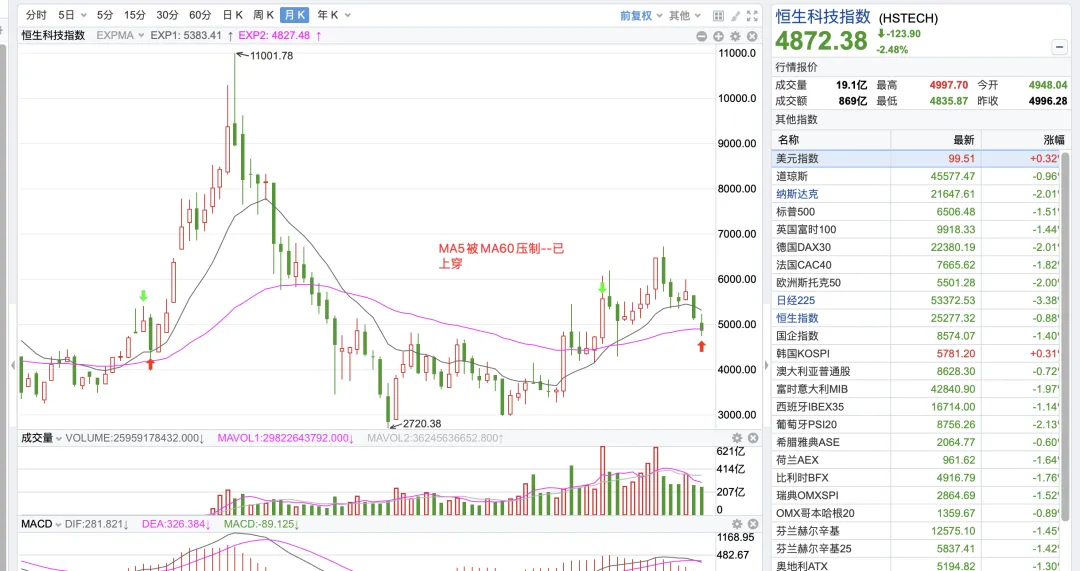Click left chart scroll arrow

(x=12, y=365)
